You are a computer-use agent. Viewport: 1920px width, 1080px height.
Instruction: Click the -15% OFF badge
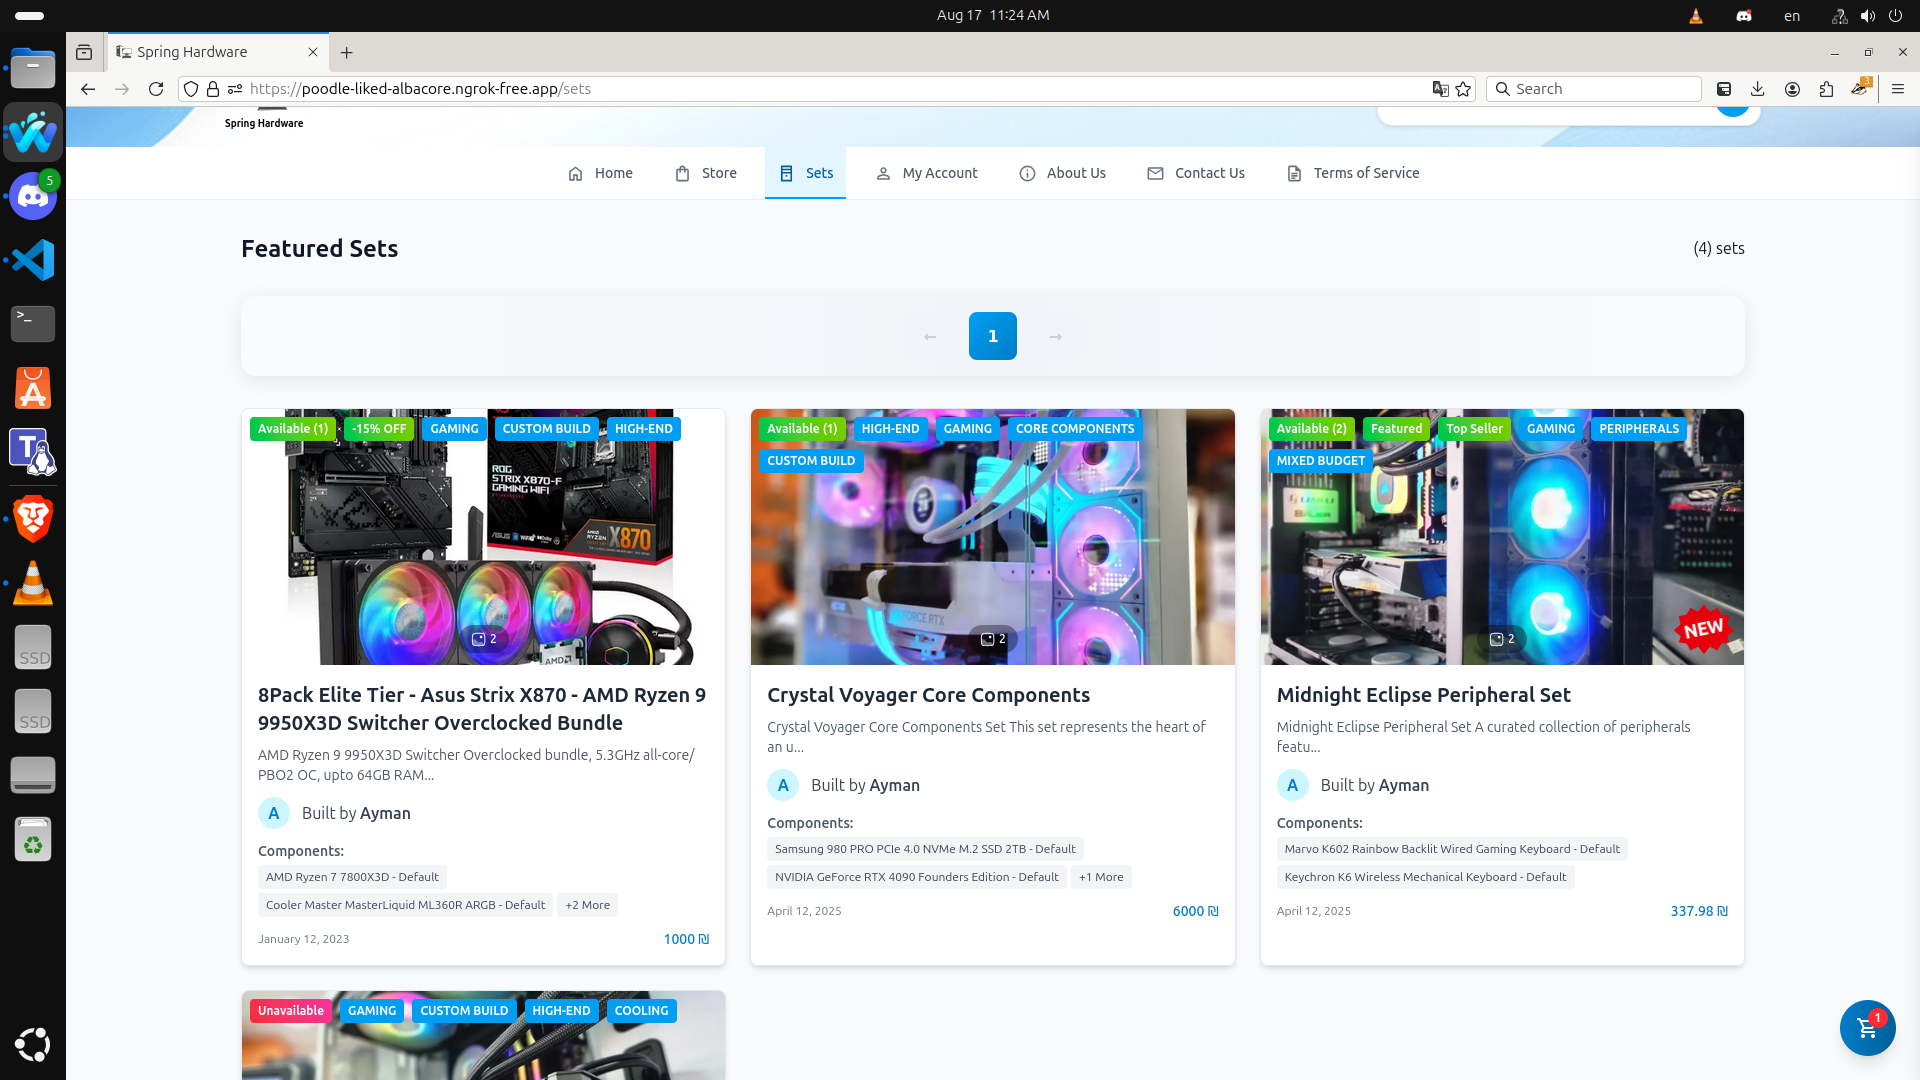click(379, 429)
